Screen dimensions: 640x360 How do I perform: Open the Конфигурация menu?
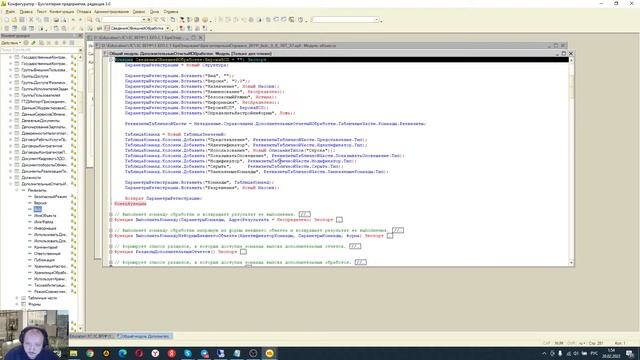62,12
